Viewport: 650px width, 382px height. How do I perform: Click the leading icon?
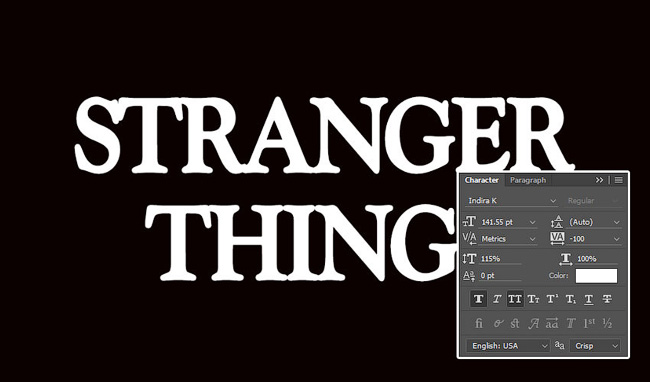558,222
